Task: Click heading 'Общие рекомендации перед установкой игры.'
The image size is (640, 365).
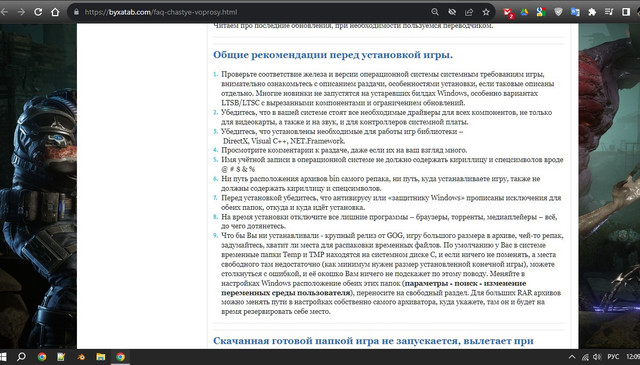Action: pos(333,55)
